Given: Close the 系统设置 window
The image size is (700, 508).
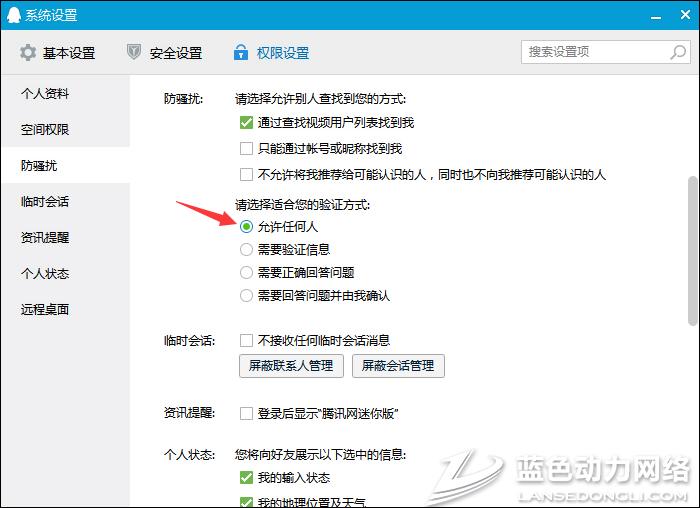Looking at the screenshot, I should coord(684,15).
